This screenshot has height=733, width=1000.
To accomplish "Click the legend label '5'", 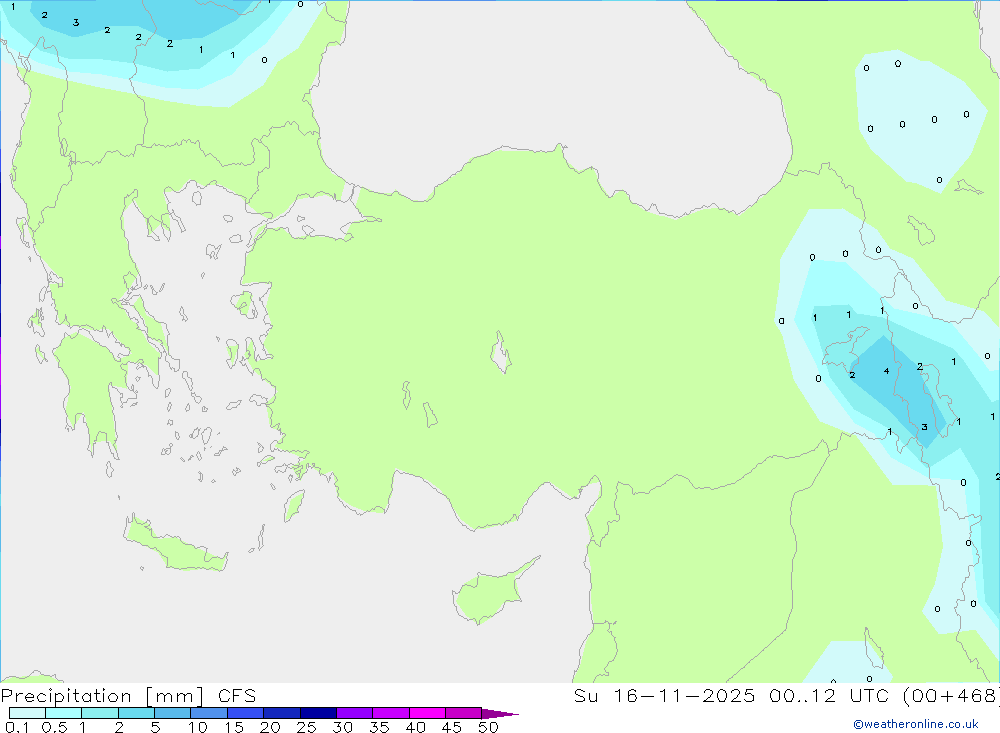I will pos(155,727).
